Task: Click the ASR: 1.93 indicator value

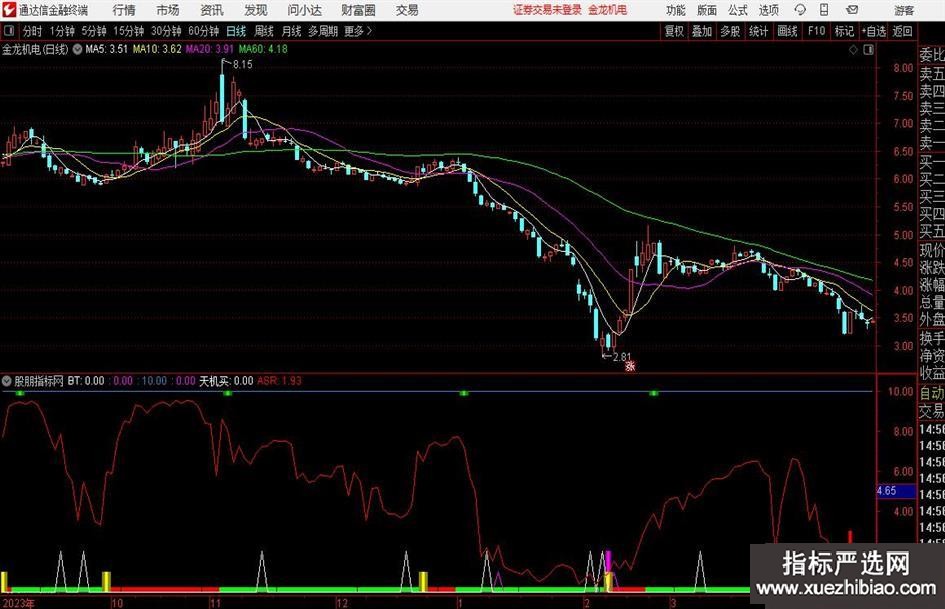Action: [279, 380]
